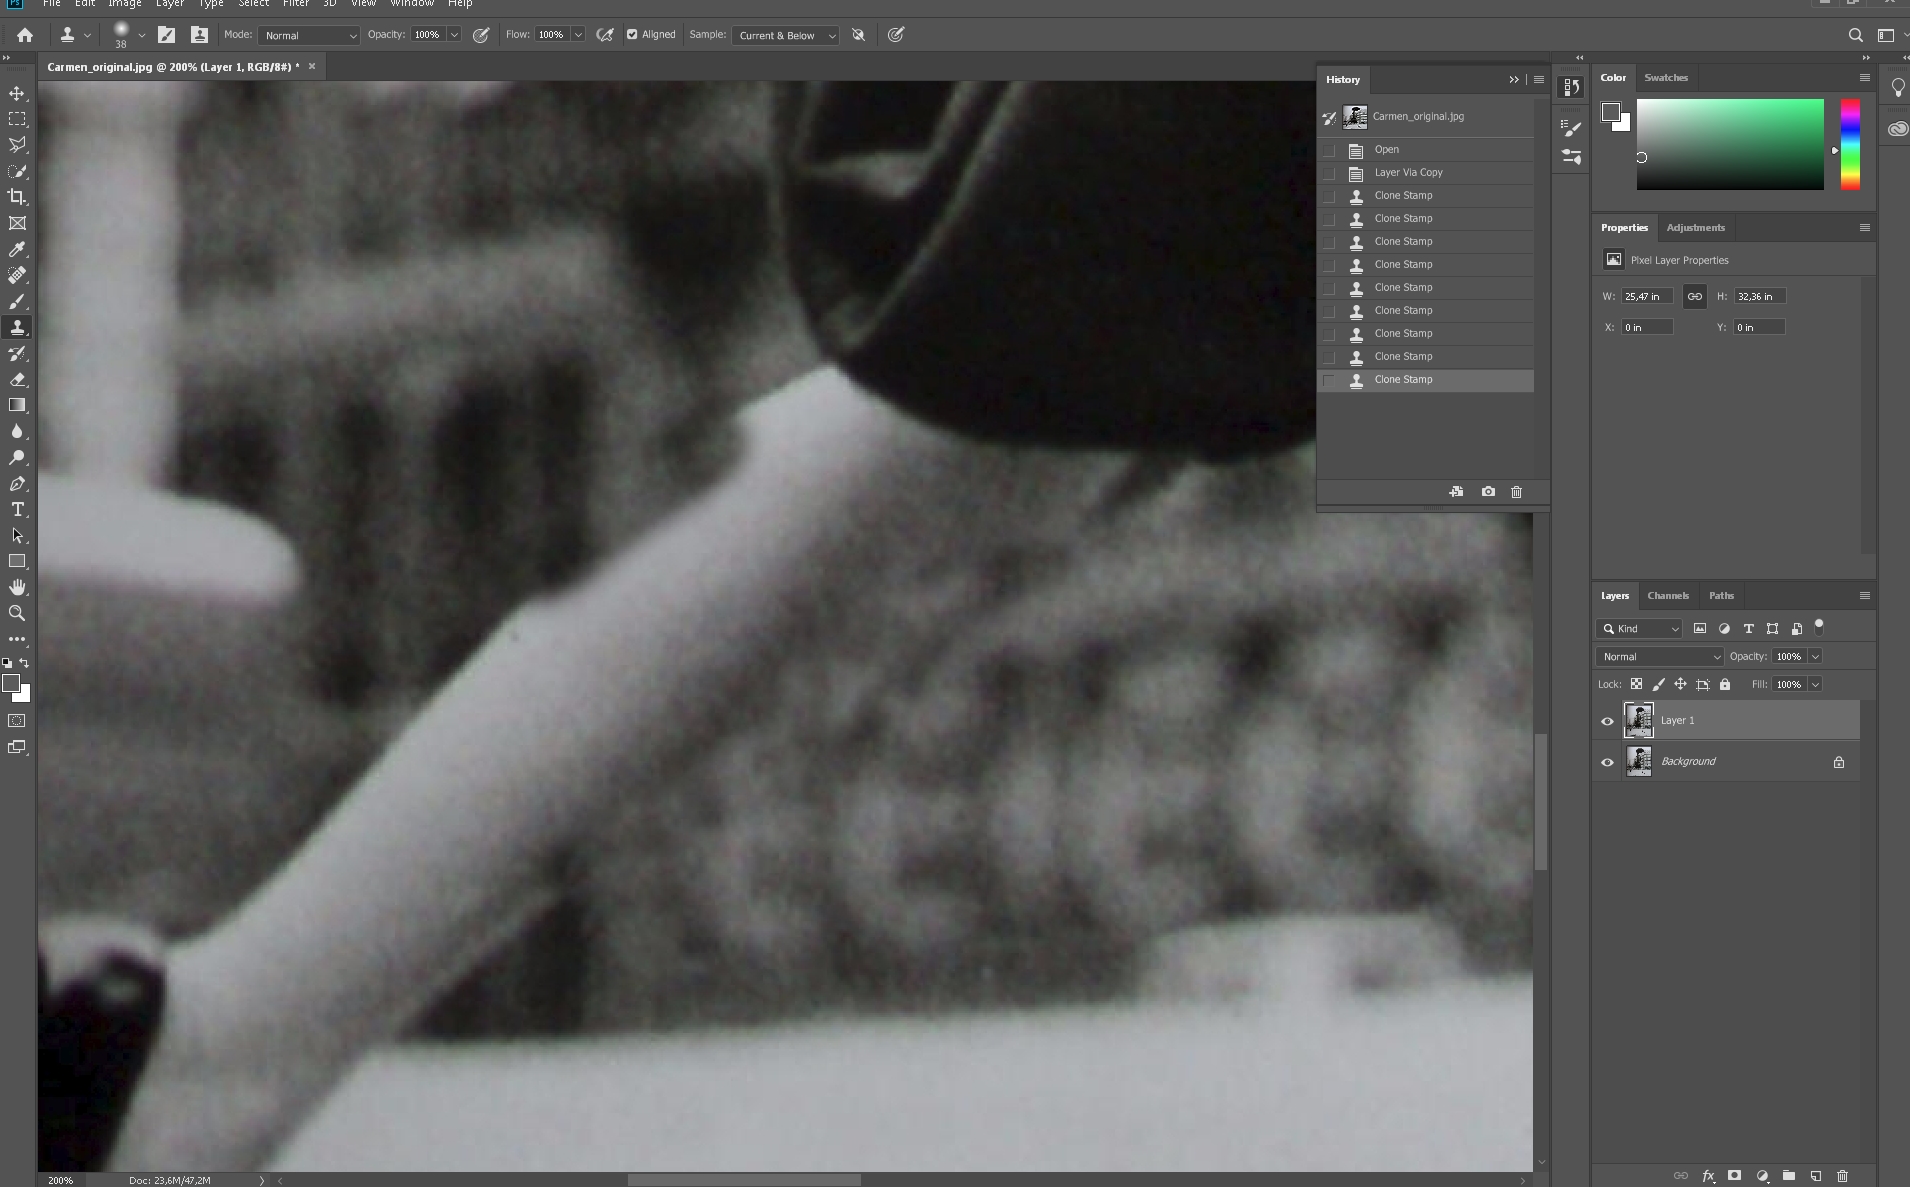1910x1187 pixels.
Task: Link width and height chain button
Action: (1694, 296)
